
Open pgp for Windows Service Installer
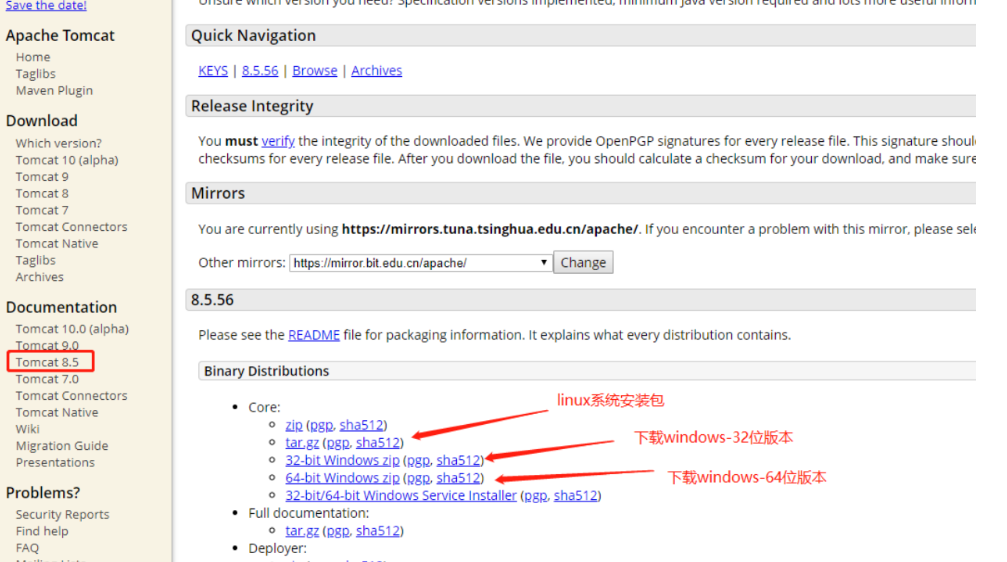(536, 496)
